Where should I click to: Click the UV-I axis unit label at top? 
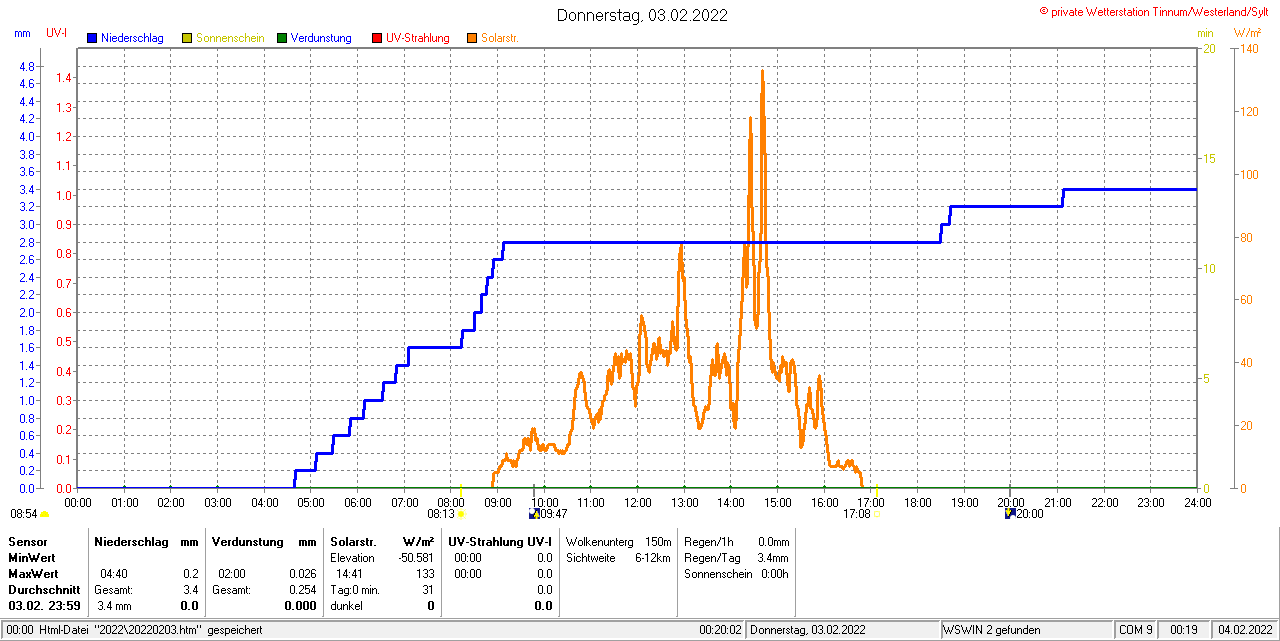[x=57, y=33]
